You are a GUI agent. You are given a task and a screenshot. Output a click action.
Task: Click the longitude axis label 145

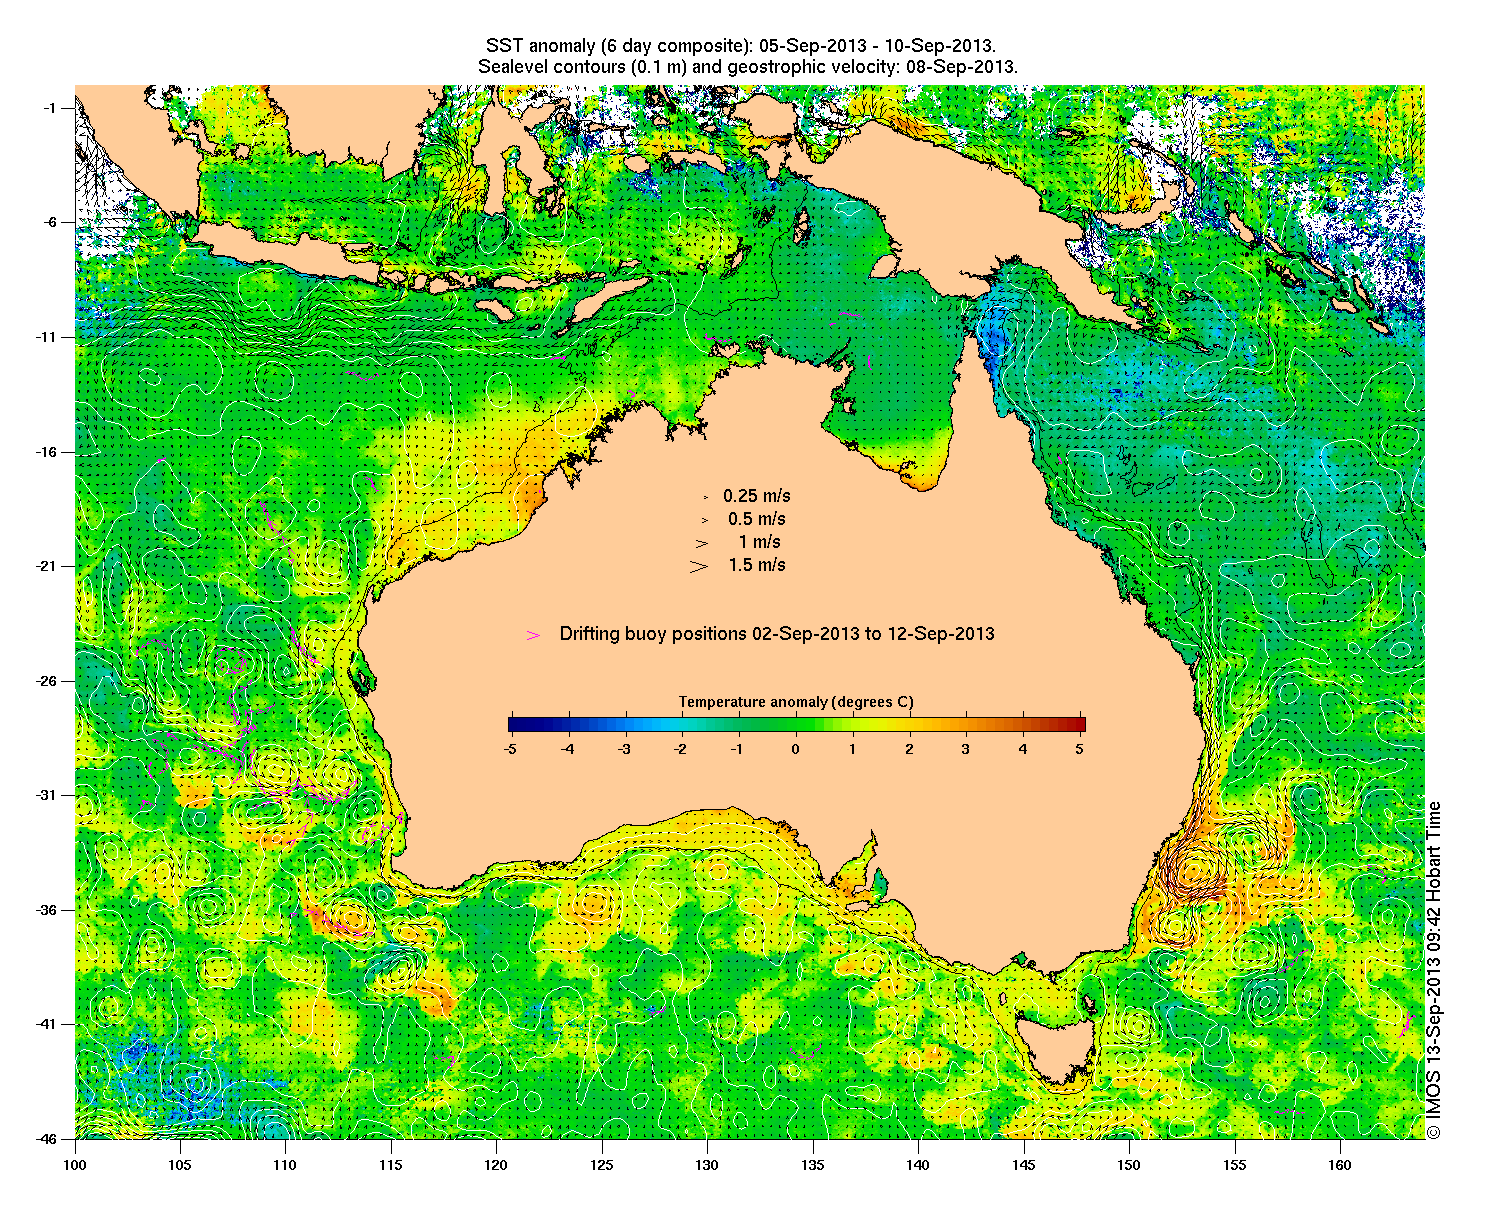[x=1024, y=1165]
